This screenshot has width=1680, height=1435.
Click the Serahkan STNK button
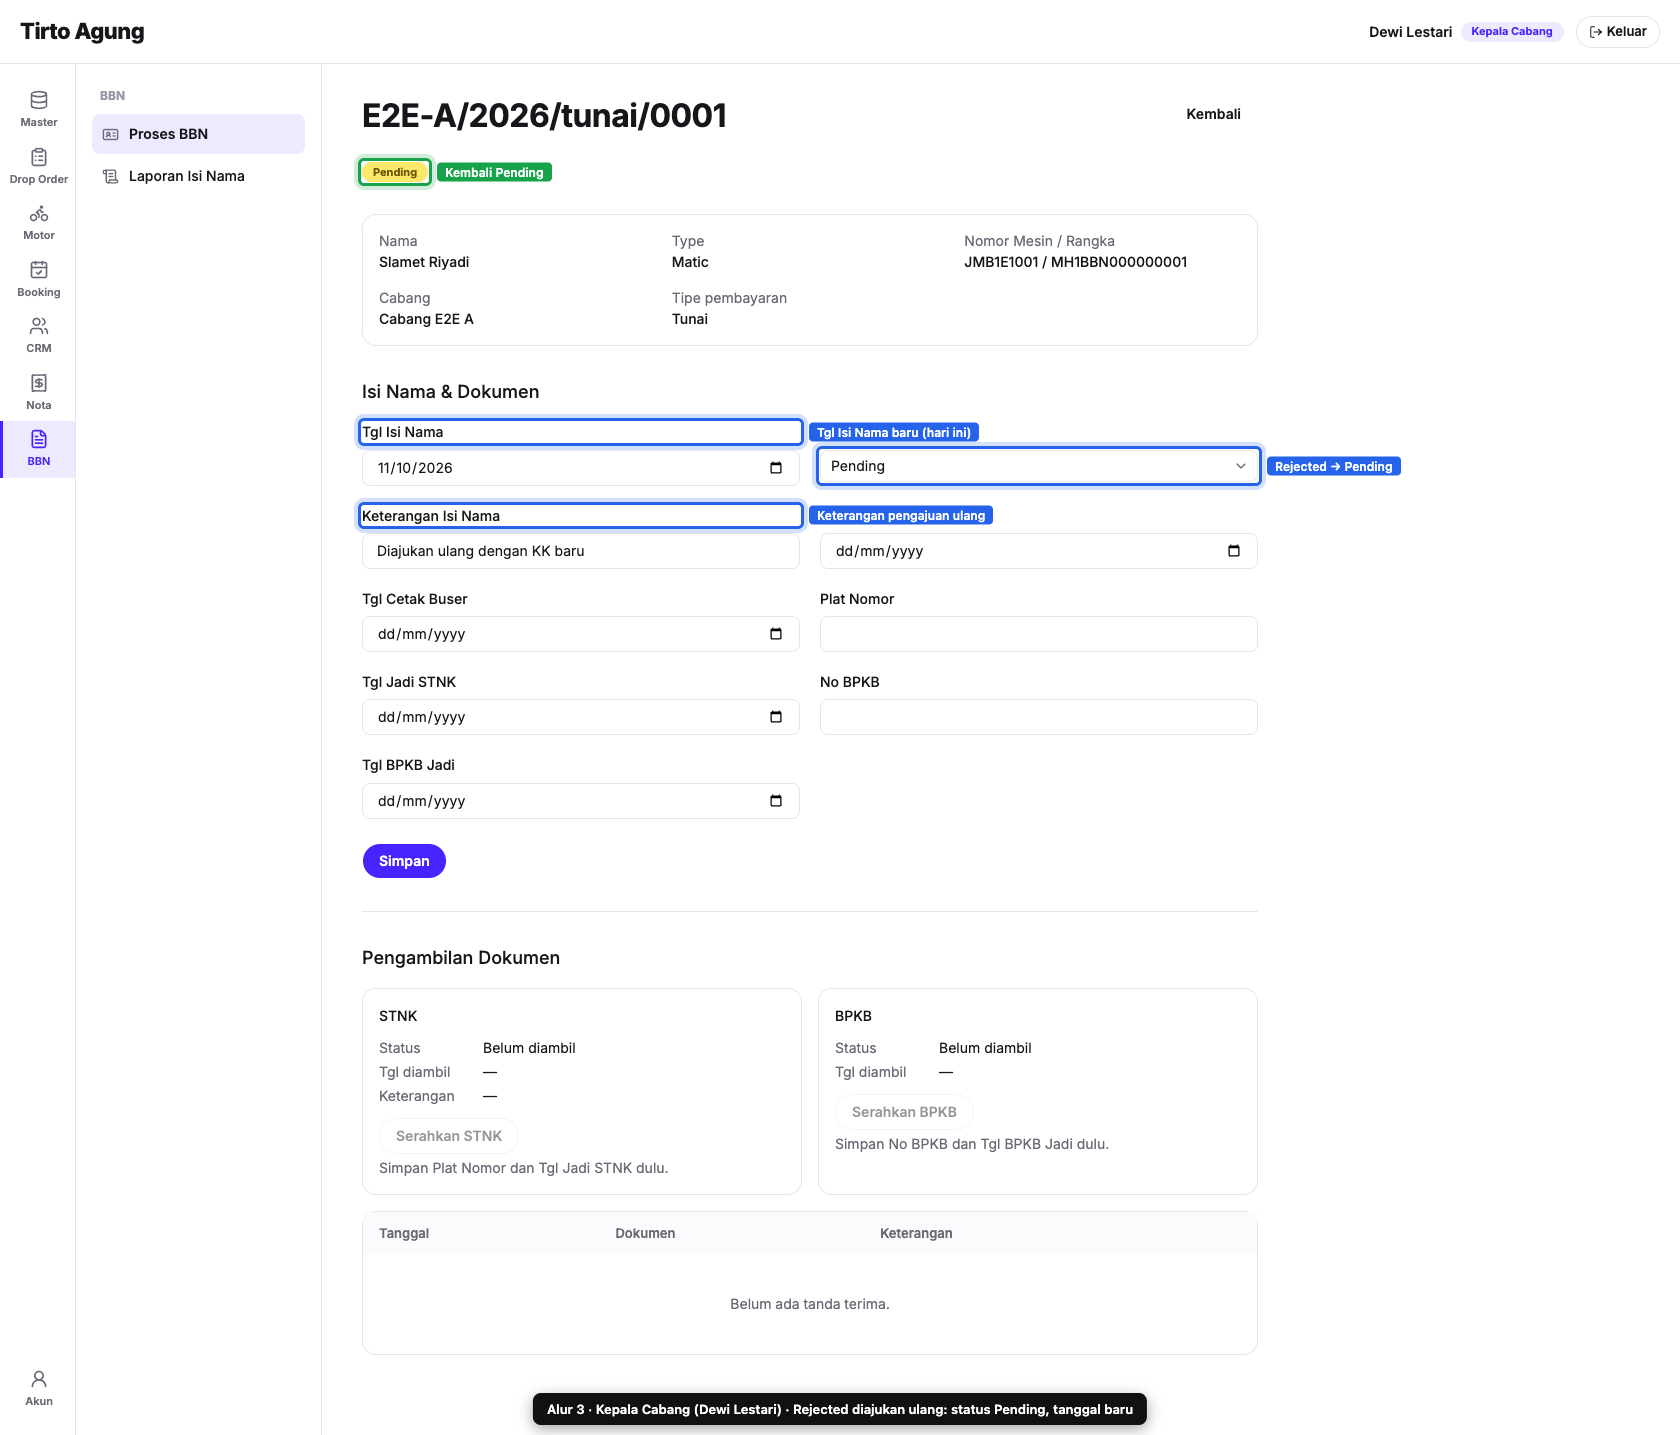(x=449, y=1136)
